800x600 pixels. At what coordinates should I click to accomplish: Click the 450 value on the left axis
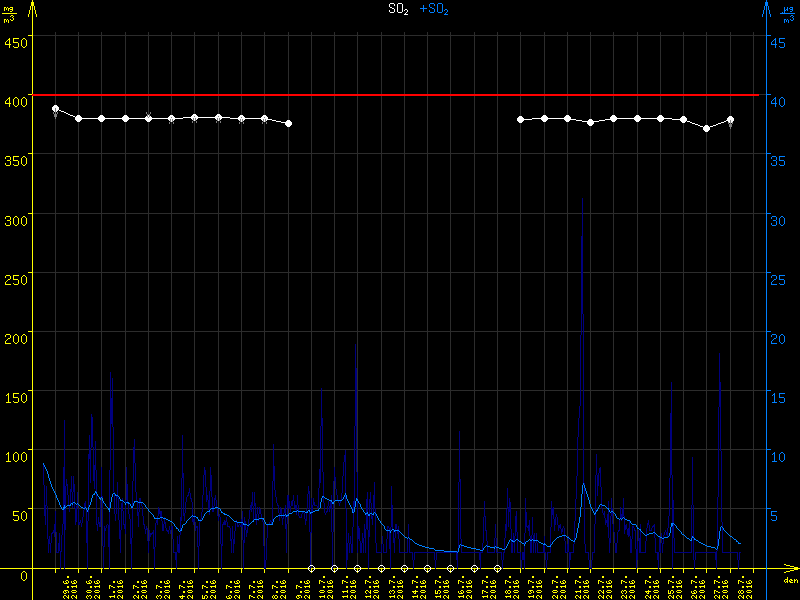[15, 42]
